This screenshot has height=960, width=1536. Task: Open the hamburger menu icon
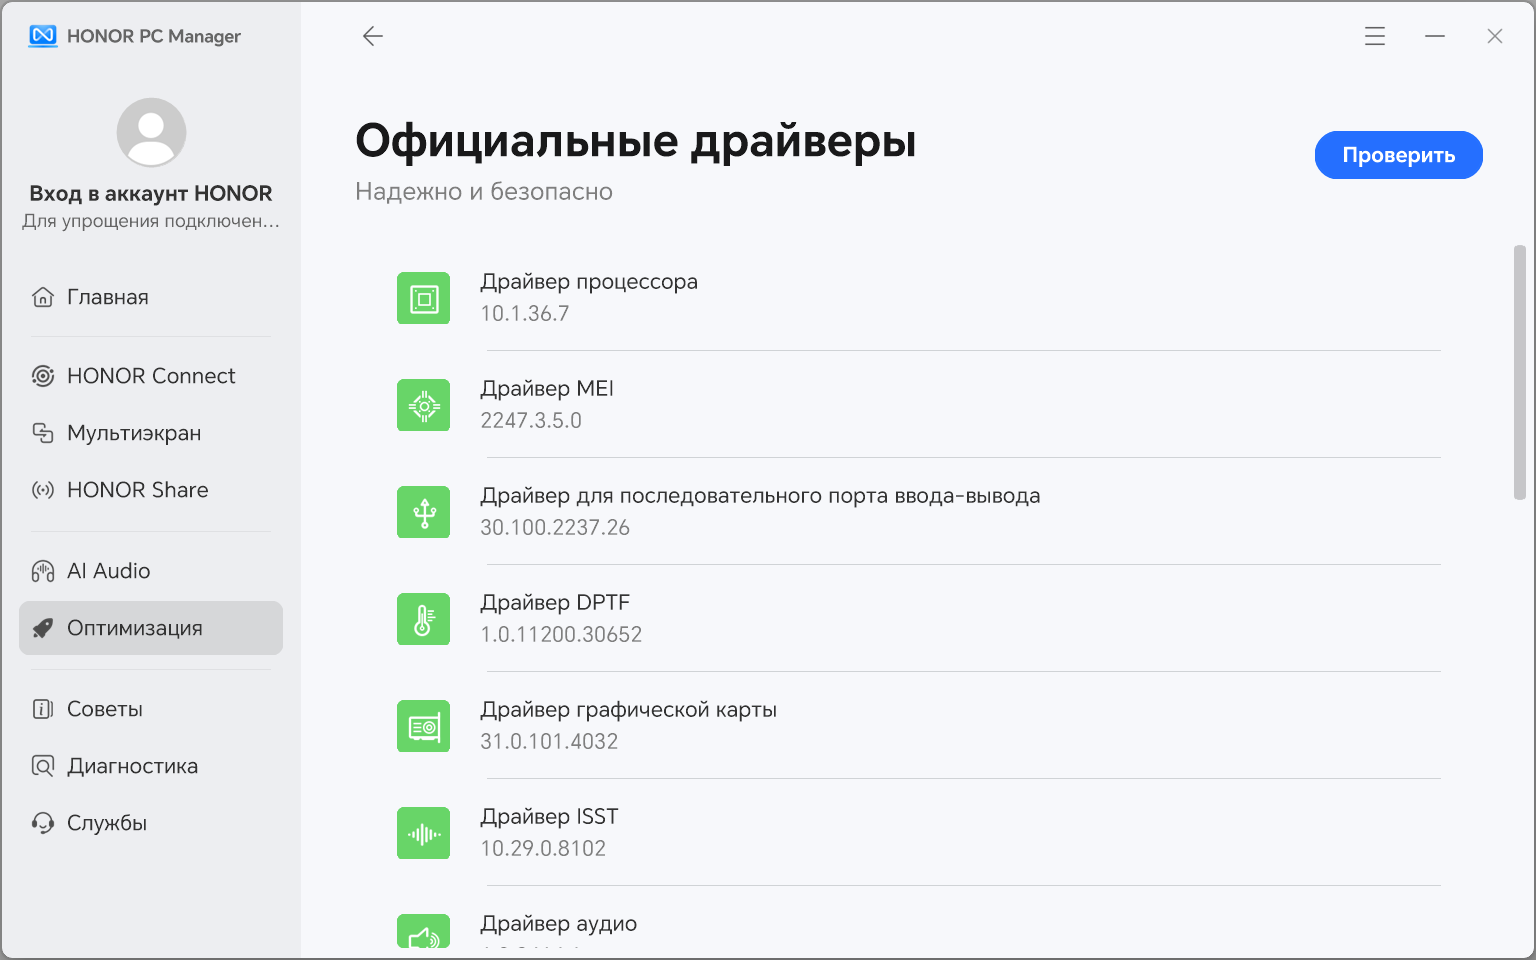pyautogui.click(x=1375, y=37)
